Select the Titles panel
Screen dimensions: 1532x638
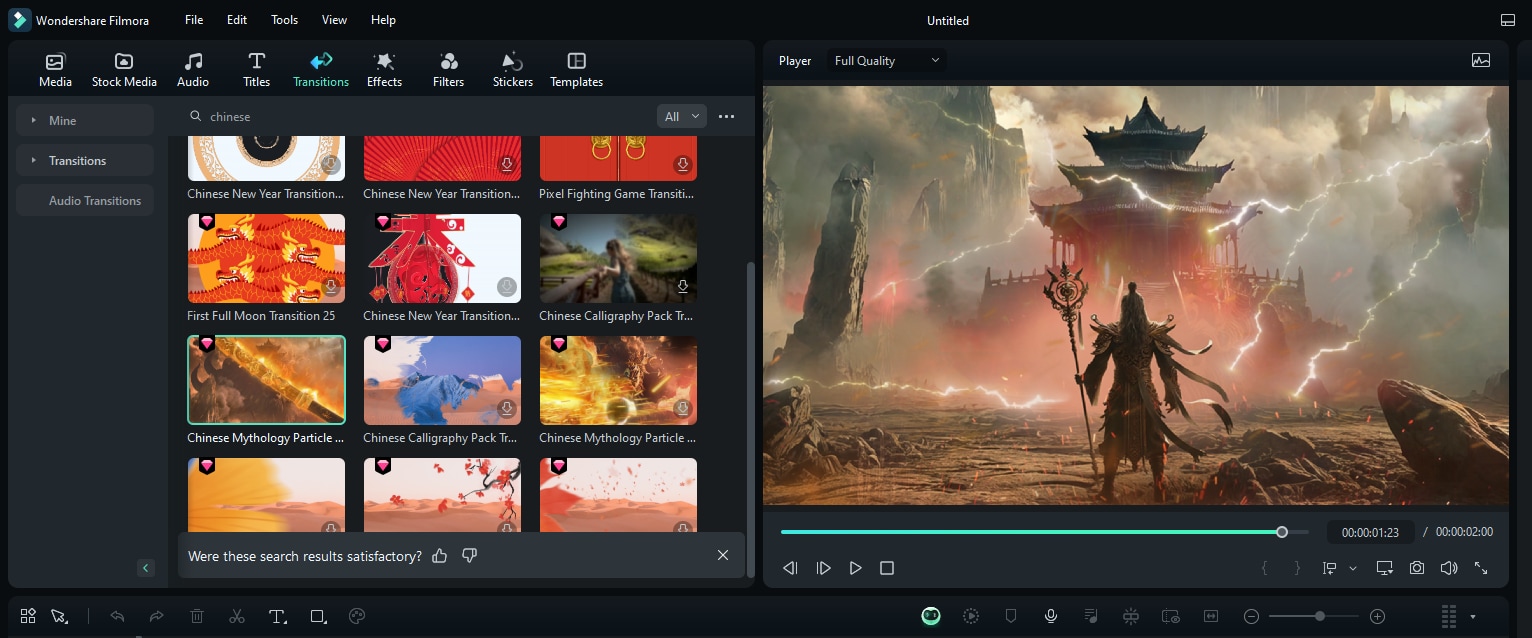click(256, 68)
